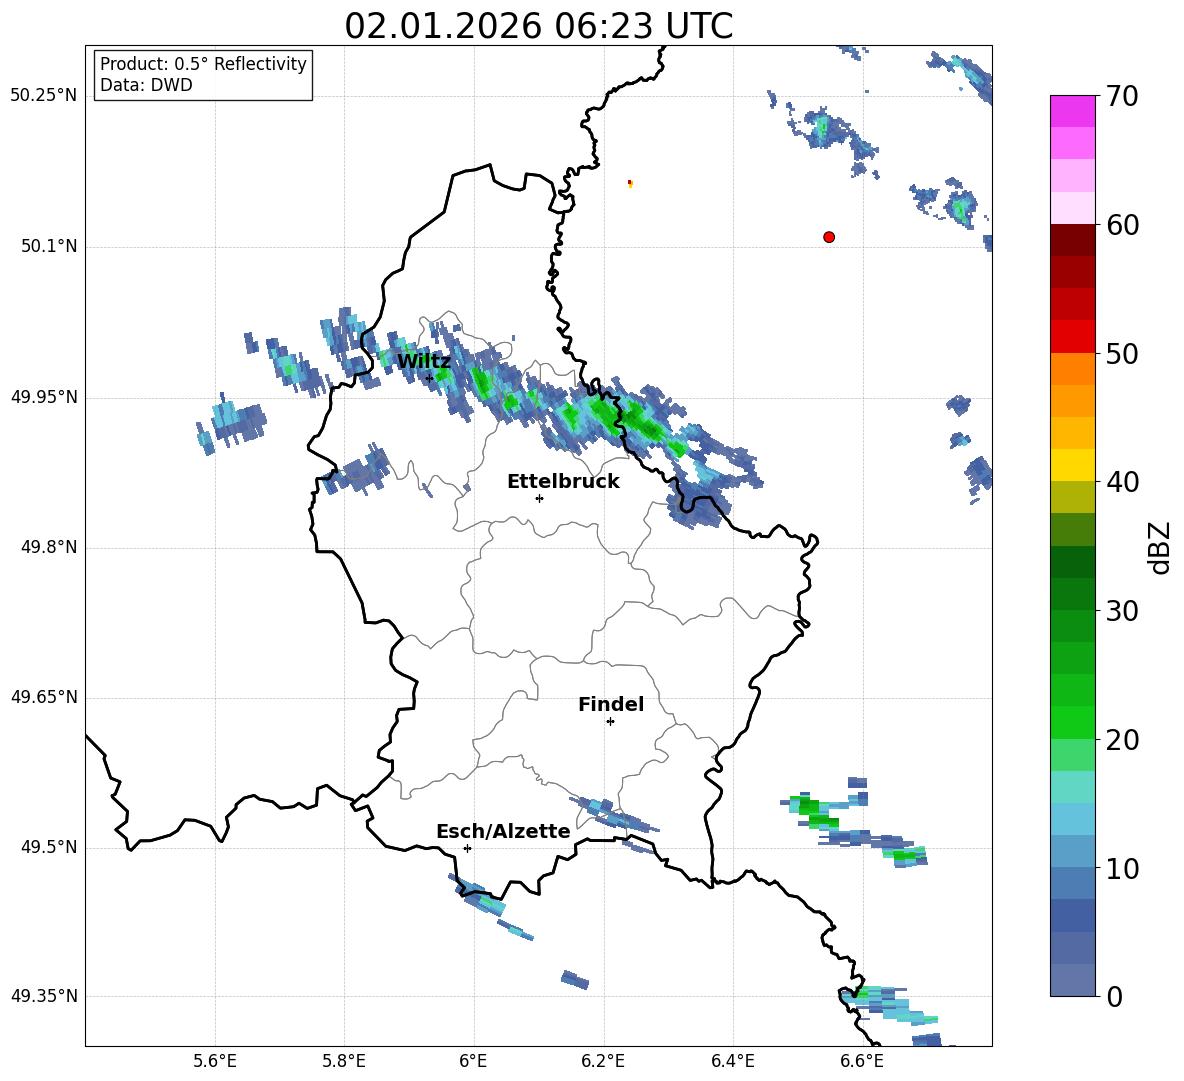Click the 49.95°N latitude label
This screenshot has height=1081, width=1184.
pyautogui.click(x=44, y=397)
